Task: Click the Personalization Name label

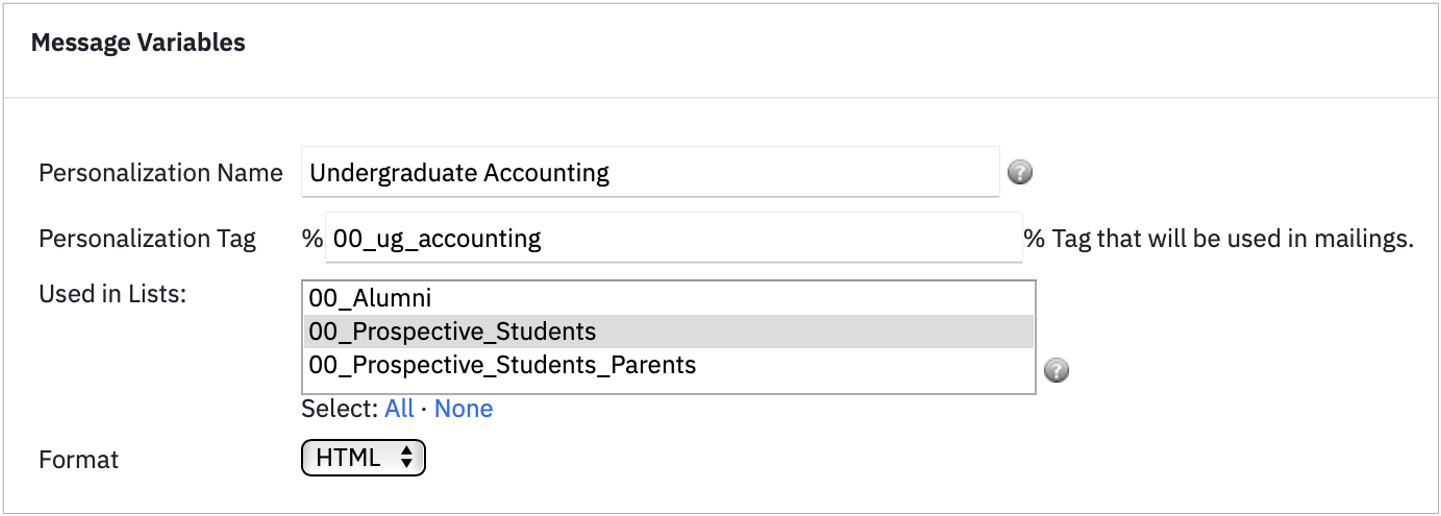Action: (161, 173)
